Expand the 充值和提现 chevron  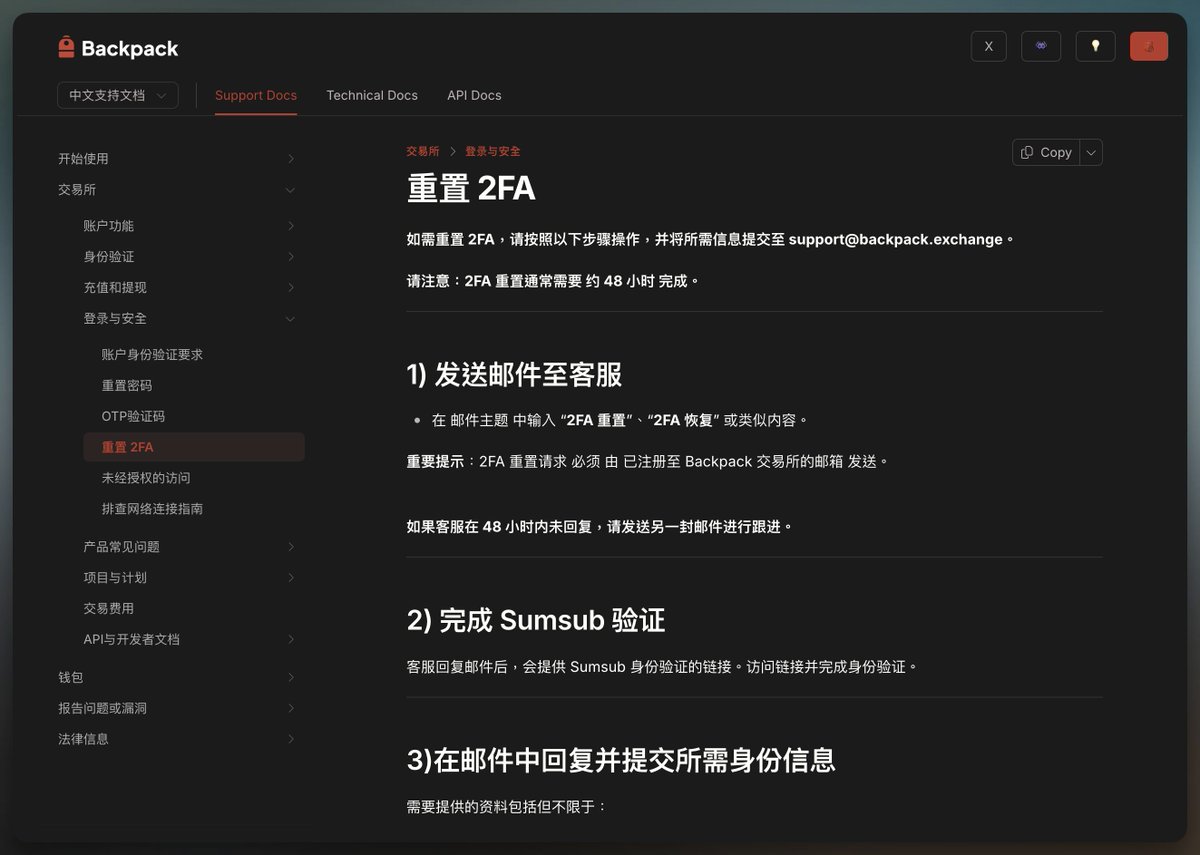tap(291, 287)
